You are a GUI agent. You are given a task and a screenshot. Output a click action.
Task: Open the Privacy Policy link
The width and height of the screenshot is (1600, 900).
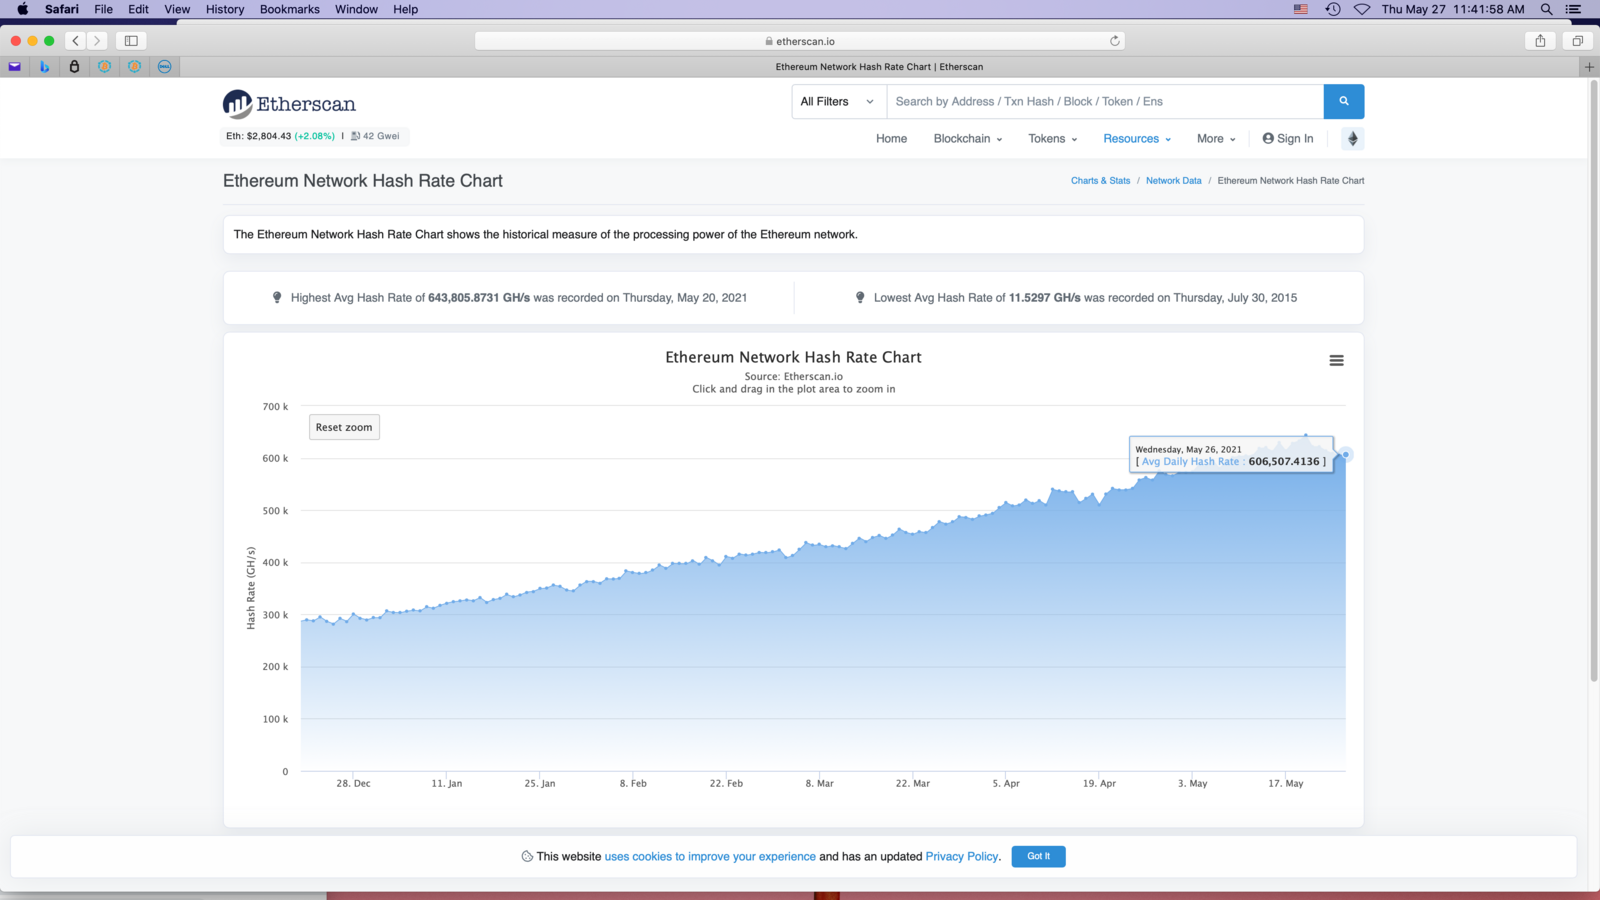(x=962, y=856)
